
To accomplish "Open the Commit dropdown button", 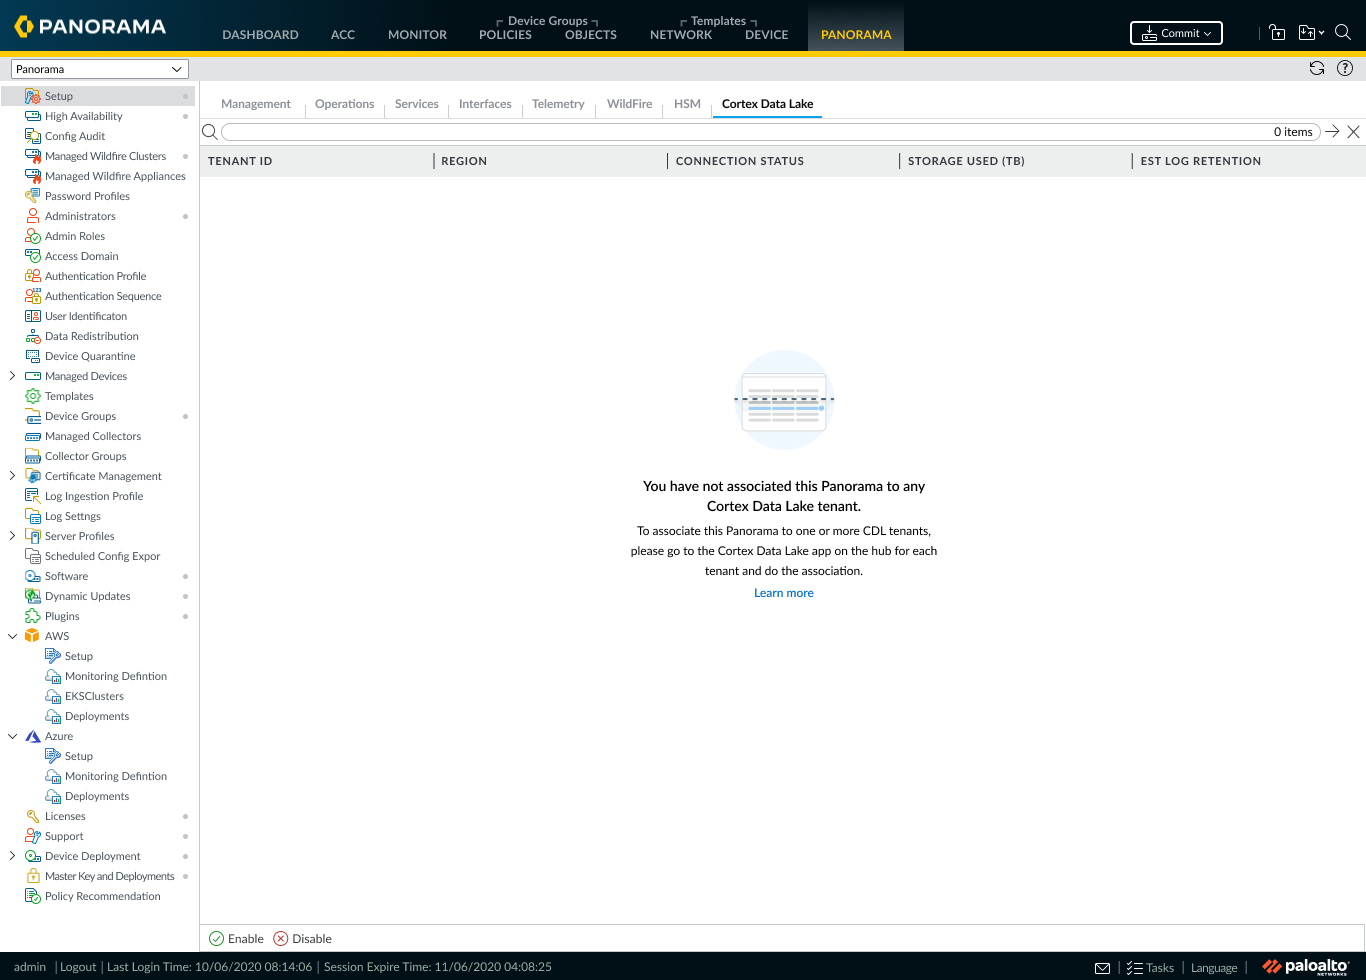I will (x=1176, y=33).
